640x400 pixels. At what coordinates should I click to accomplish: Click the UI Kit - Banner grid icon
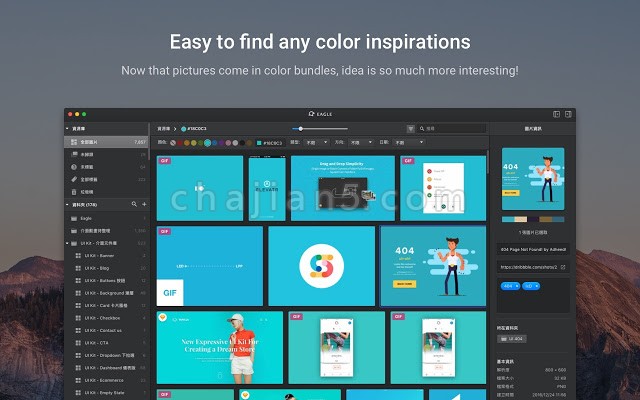(78, 256)
